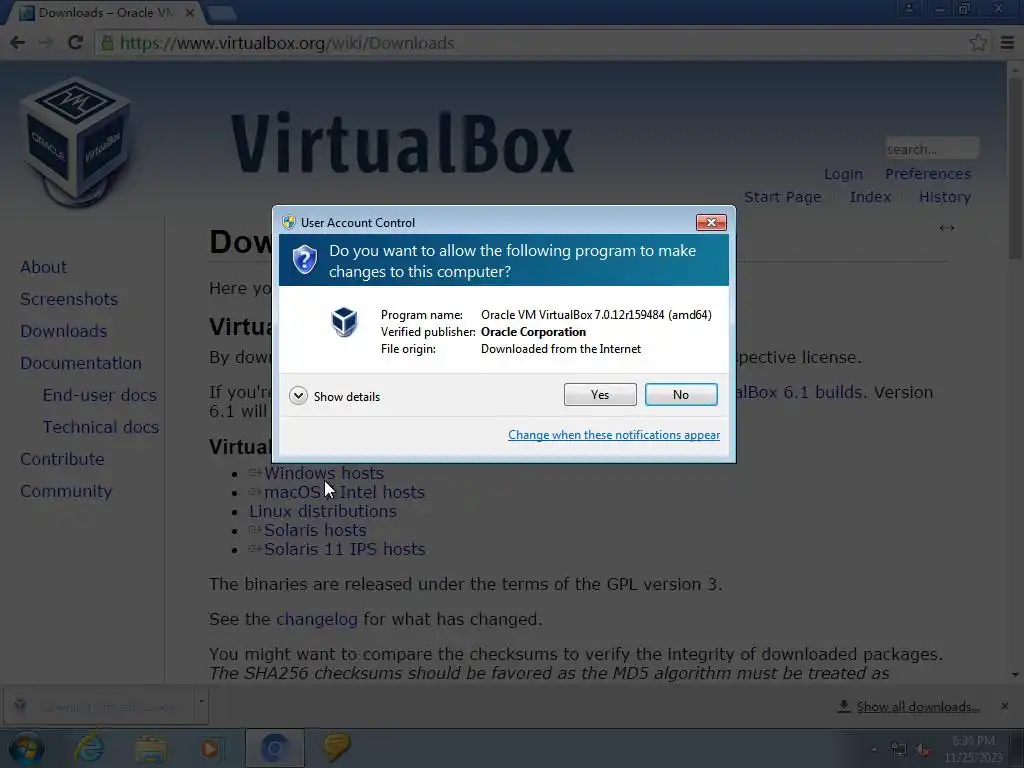Screen dimensions: 1024x768
Task: Open About in the sidebar
Action: point(44,267)
